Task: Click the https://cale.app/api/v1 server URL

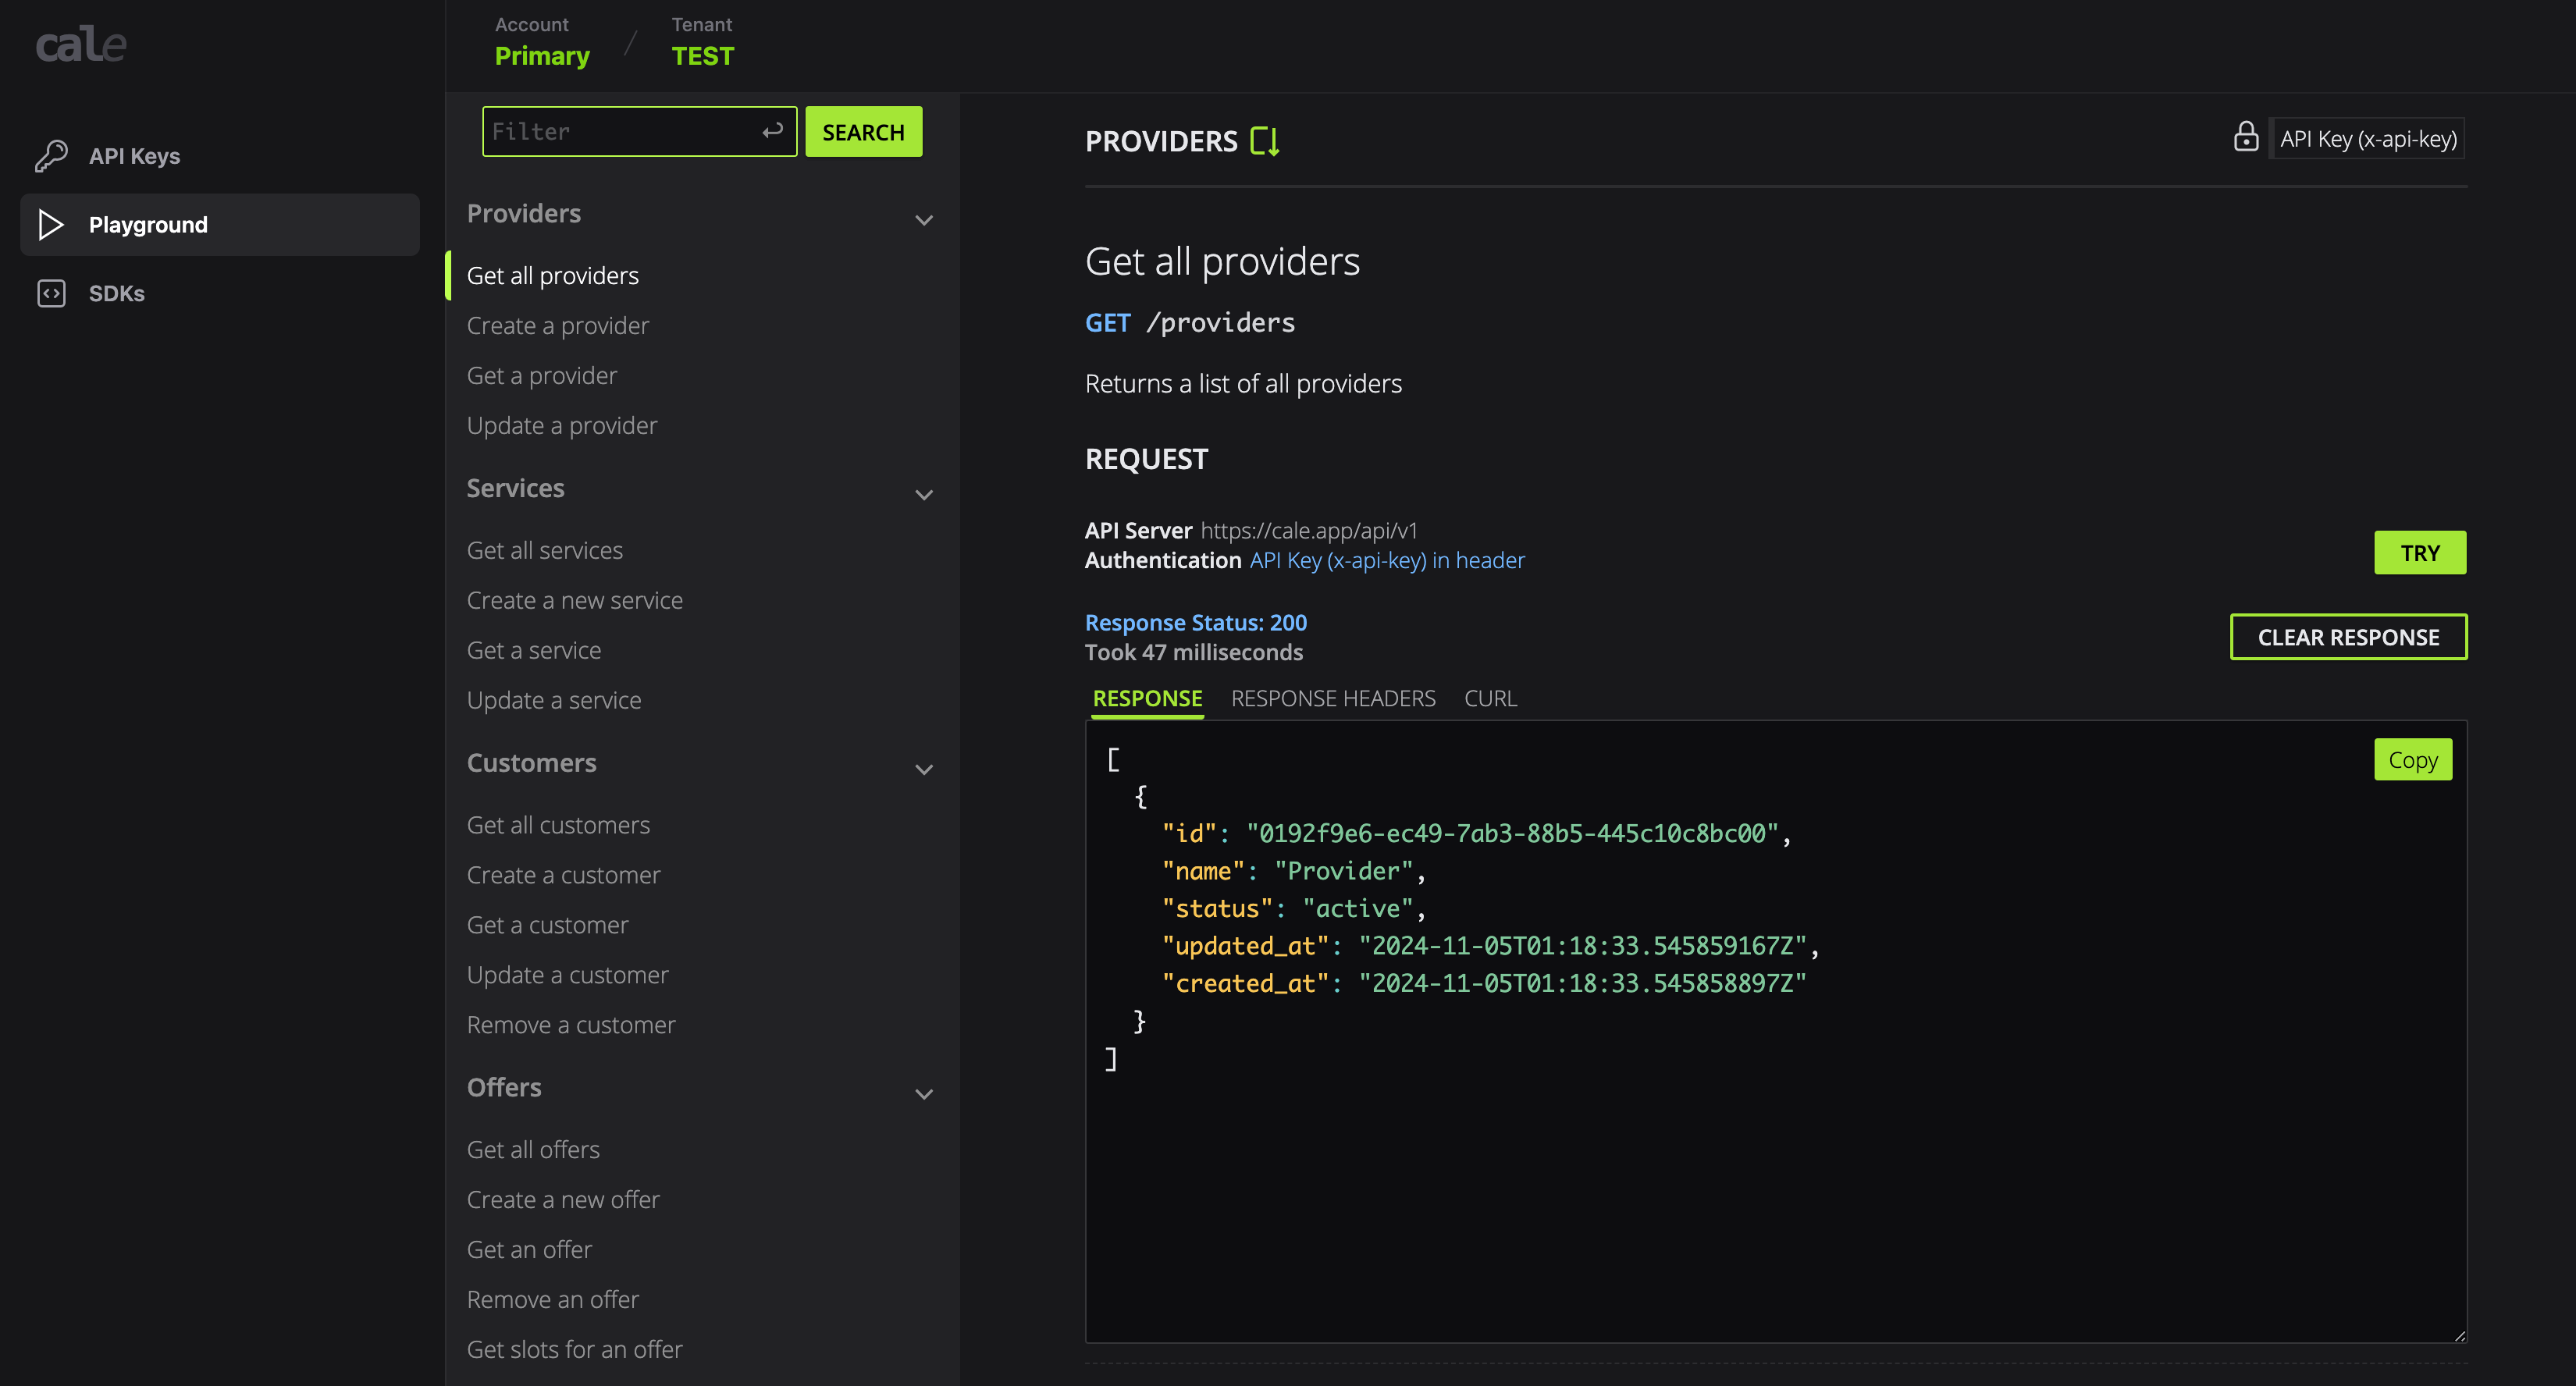Action: tap(1309, 530)
